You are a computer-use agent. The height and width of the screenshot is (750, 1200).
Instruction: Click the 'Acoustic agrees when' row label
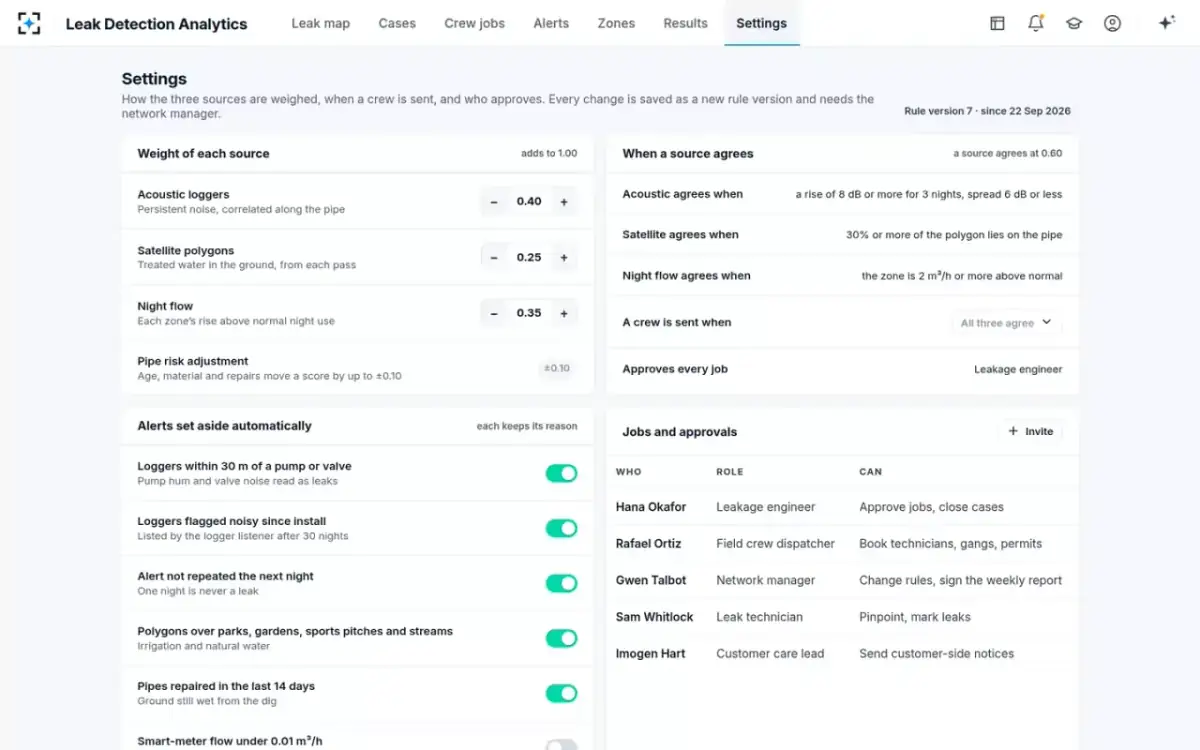click(683, 195)
